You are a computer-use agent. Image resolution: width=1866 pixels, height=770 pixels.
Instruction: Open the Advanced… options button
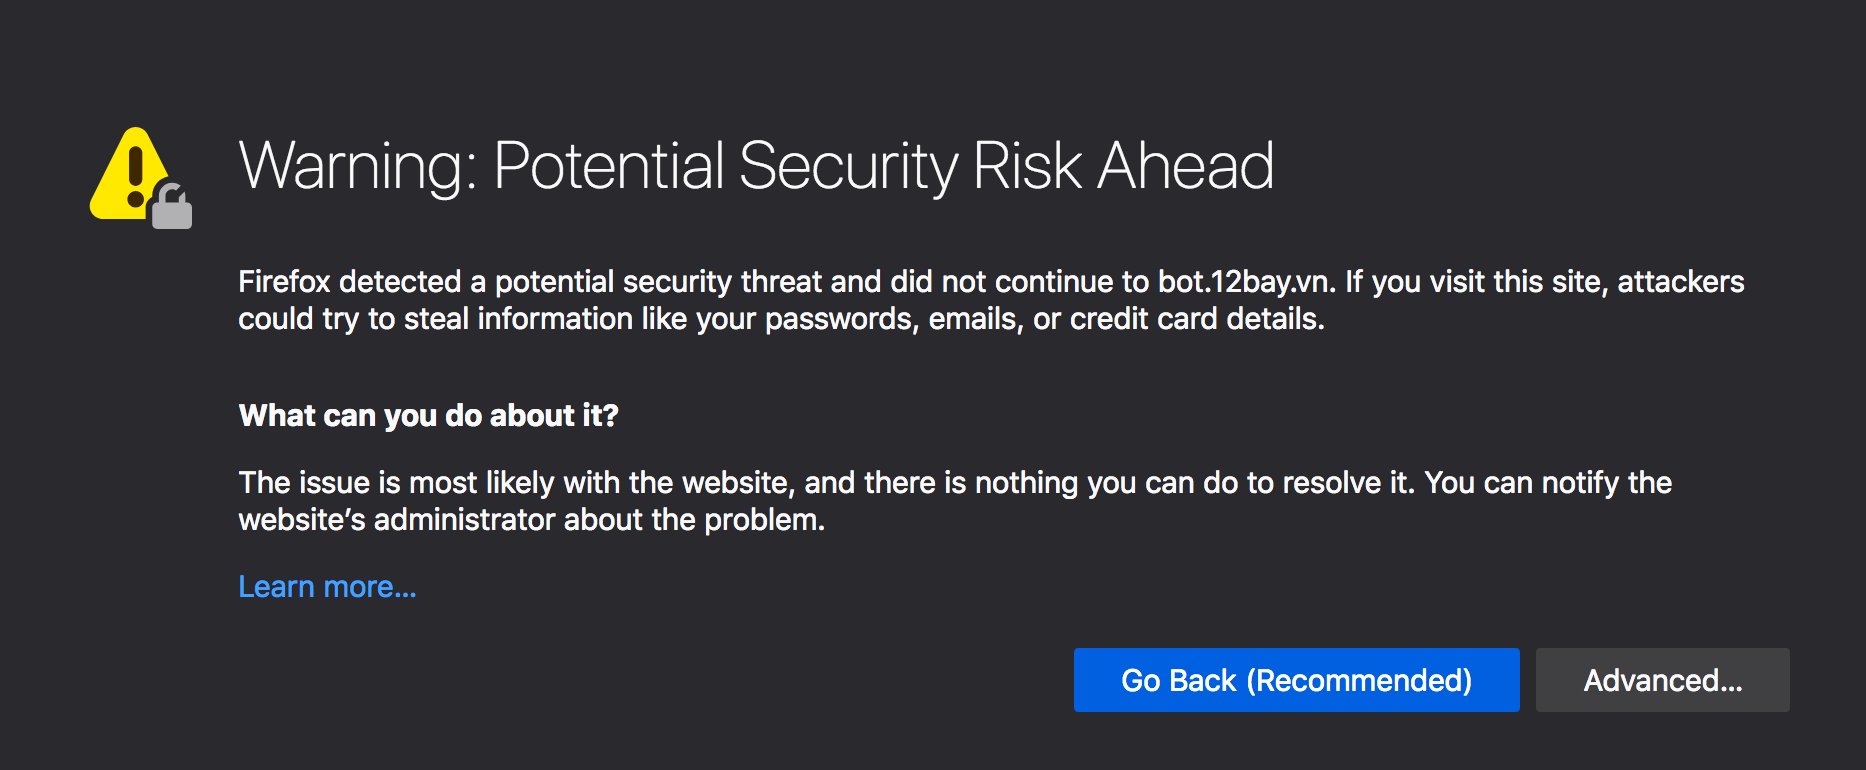[1662, 680]
